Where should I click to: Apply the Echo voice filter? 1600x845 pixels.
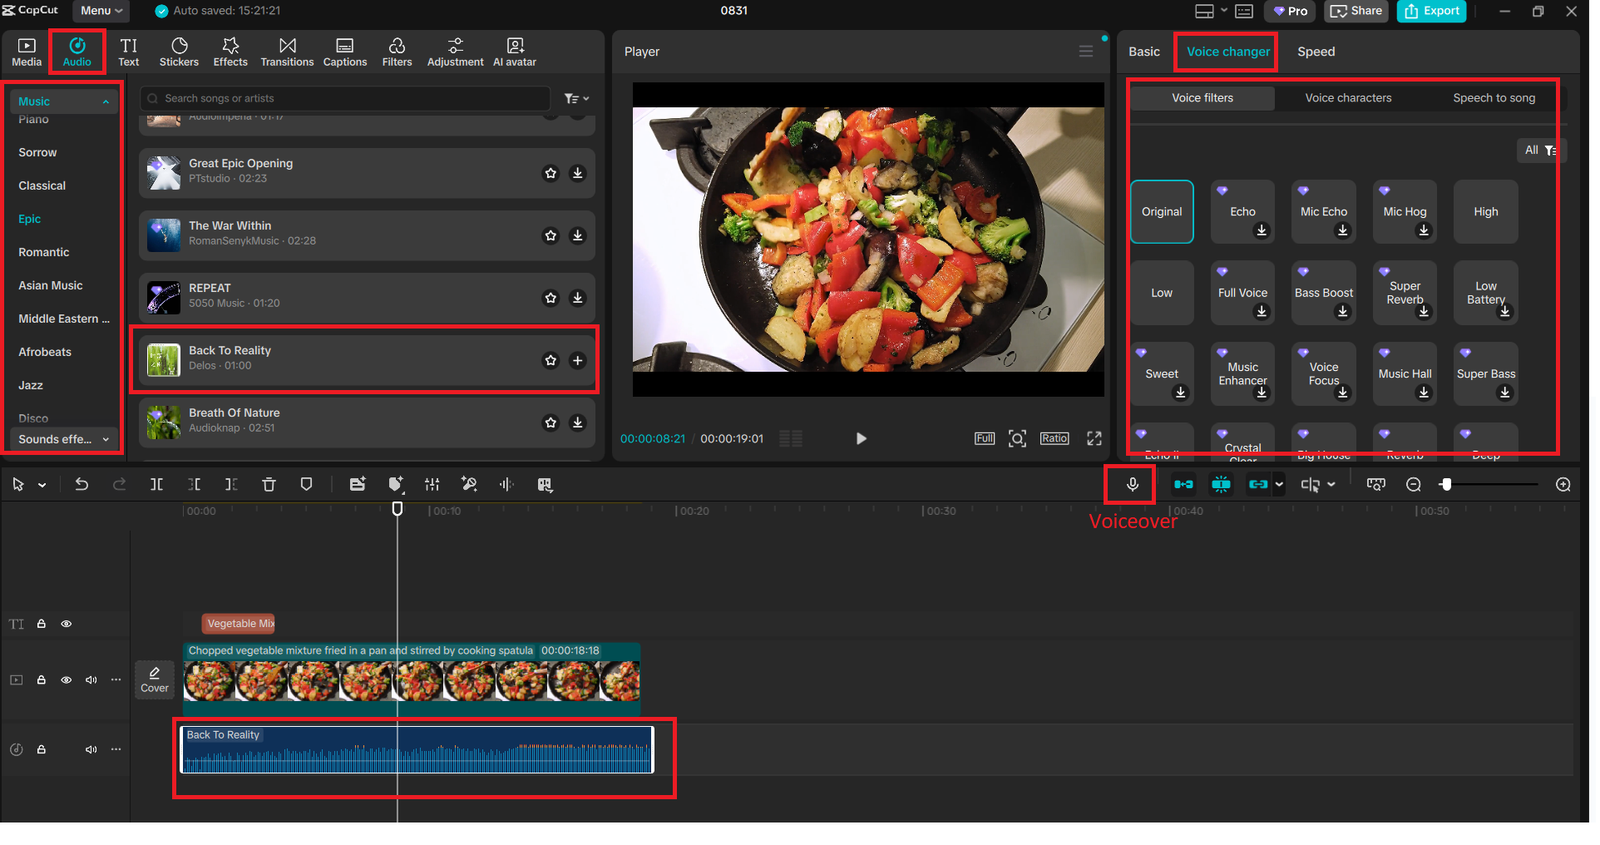pos(1243,212)
